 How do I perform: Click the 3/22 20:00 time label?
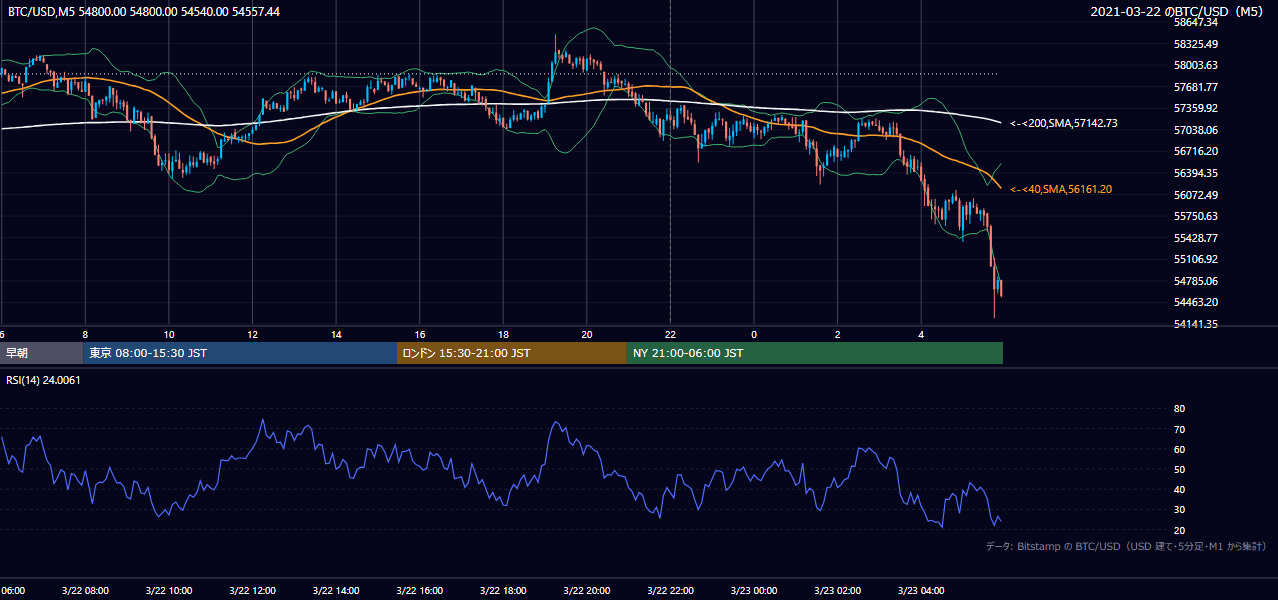(x=587, y=590)
